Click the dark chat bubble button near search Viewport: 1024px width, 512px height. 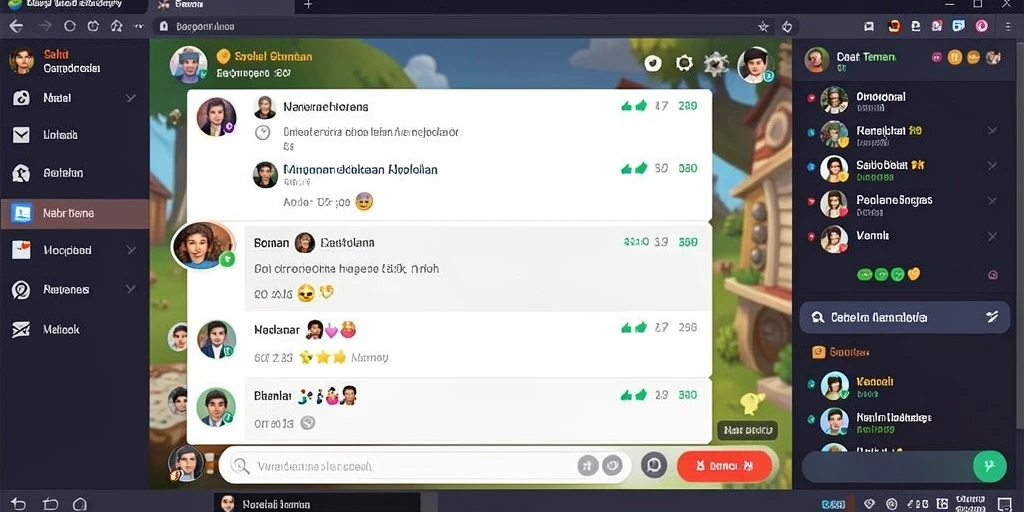tap(654, 466)
